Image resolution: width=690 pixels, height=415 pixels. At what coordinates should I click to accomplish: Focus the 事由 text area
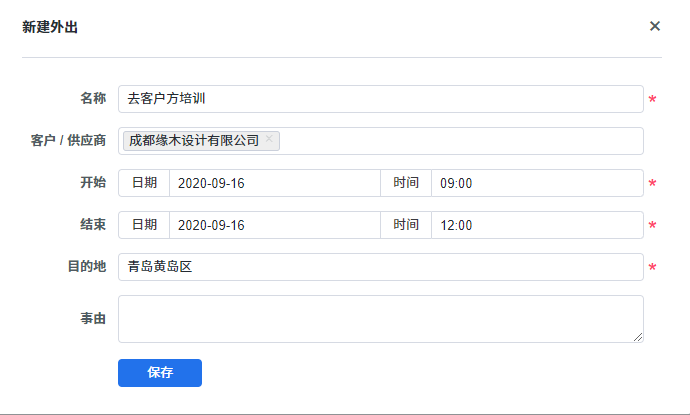380,319
